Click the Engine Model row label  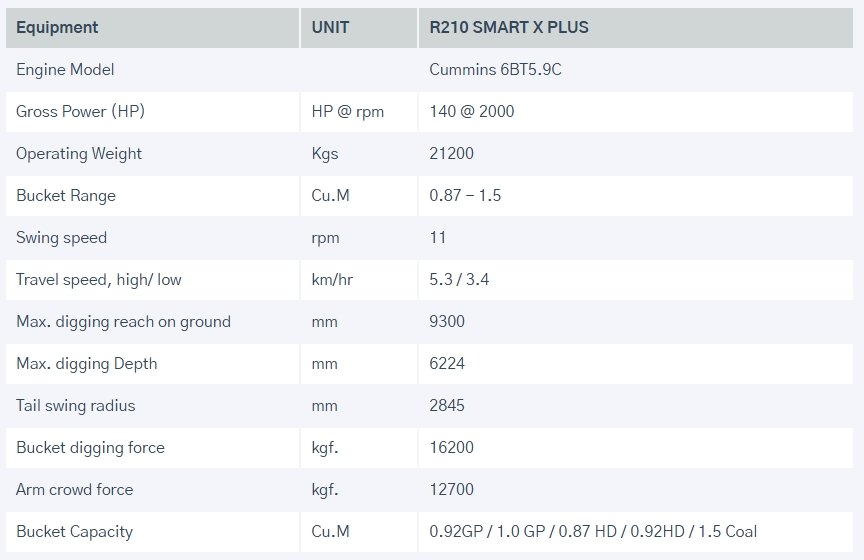point(65,70)
